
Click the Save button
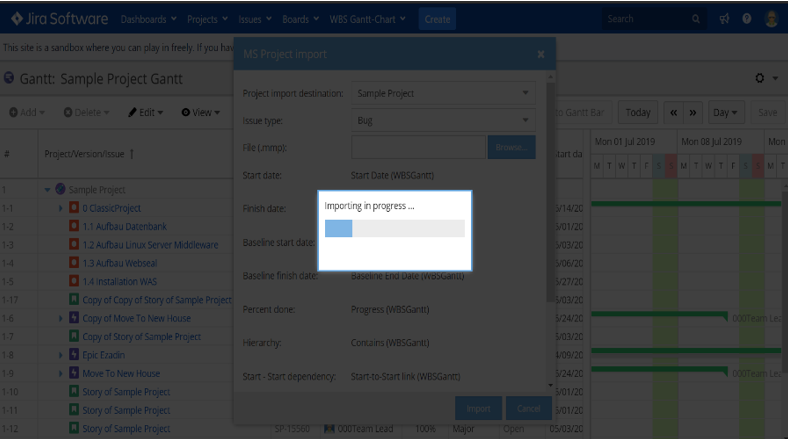point(767,113)
